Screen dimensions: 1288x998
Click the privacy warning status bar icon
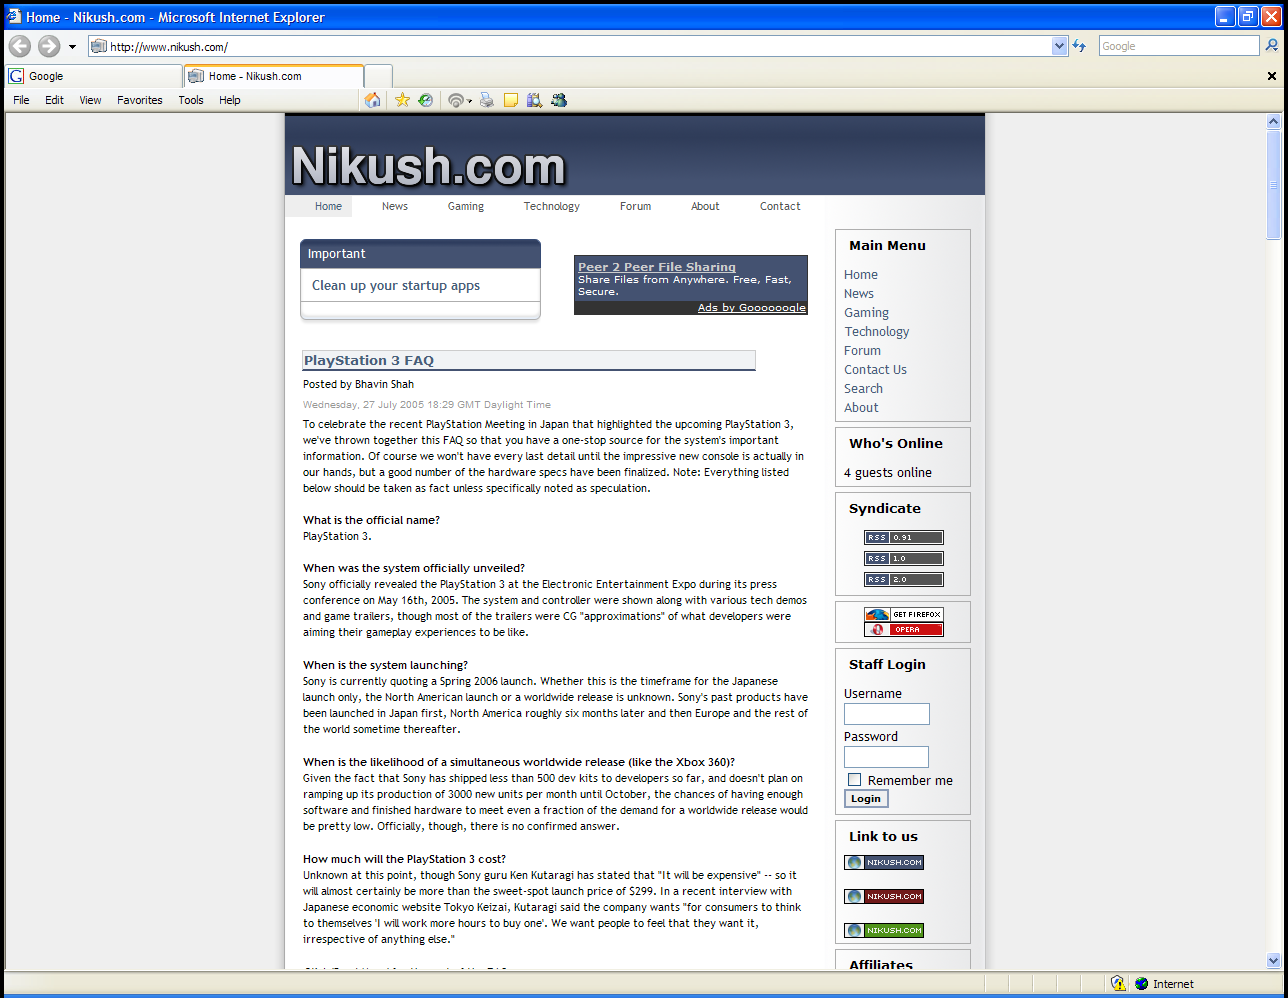click(x=1118, y=983)
